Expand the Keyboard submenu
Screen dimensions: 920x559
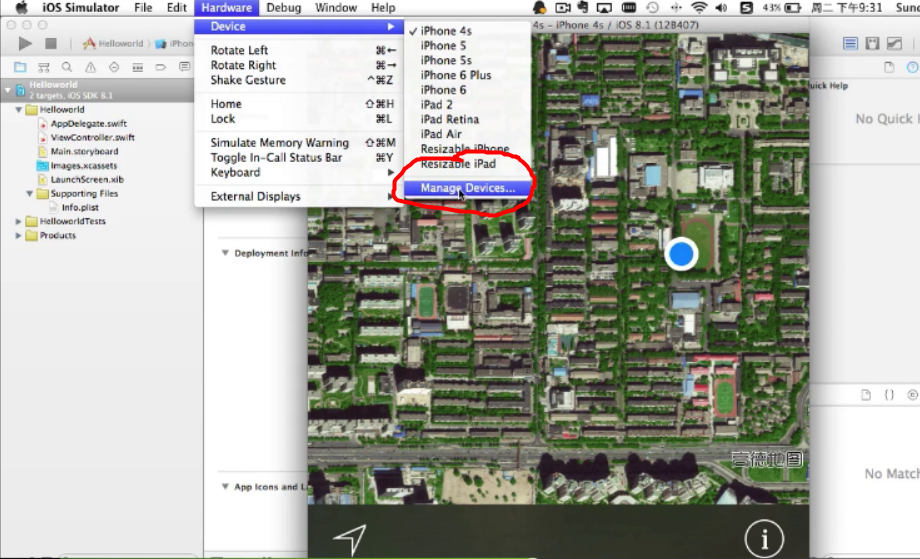(x=299, y=172)
